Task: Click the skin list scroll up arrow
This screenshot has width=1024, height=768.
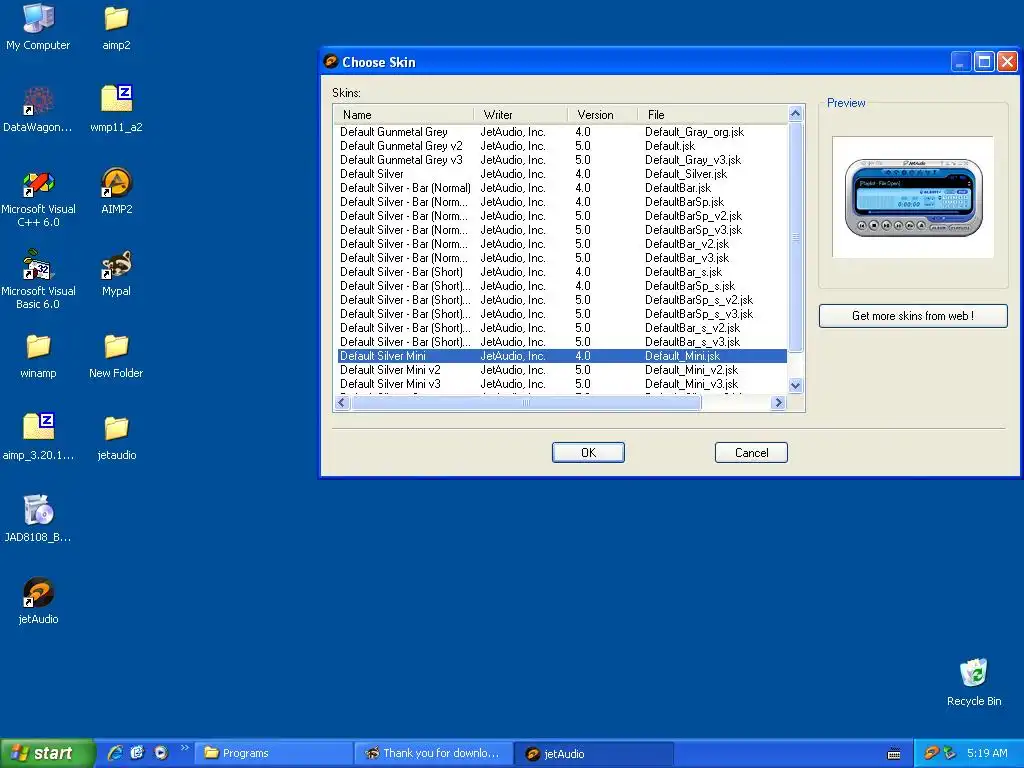Action: tap(795, 114)
